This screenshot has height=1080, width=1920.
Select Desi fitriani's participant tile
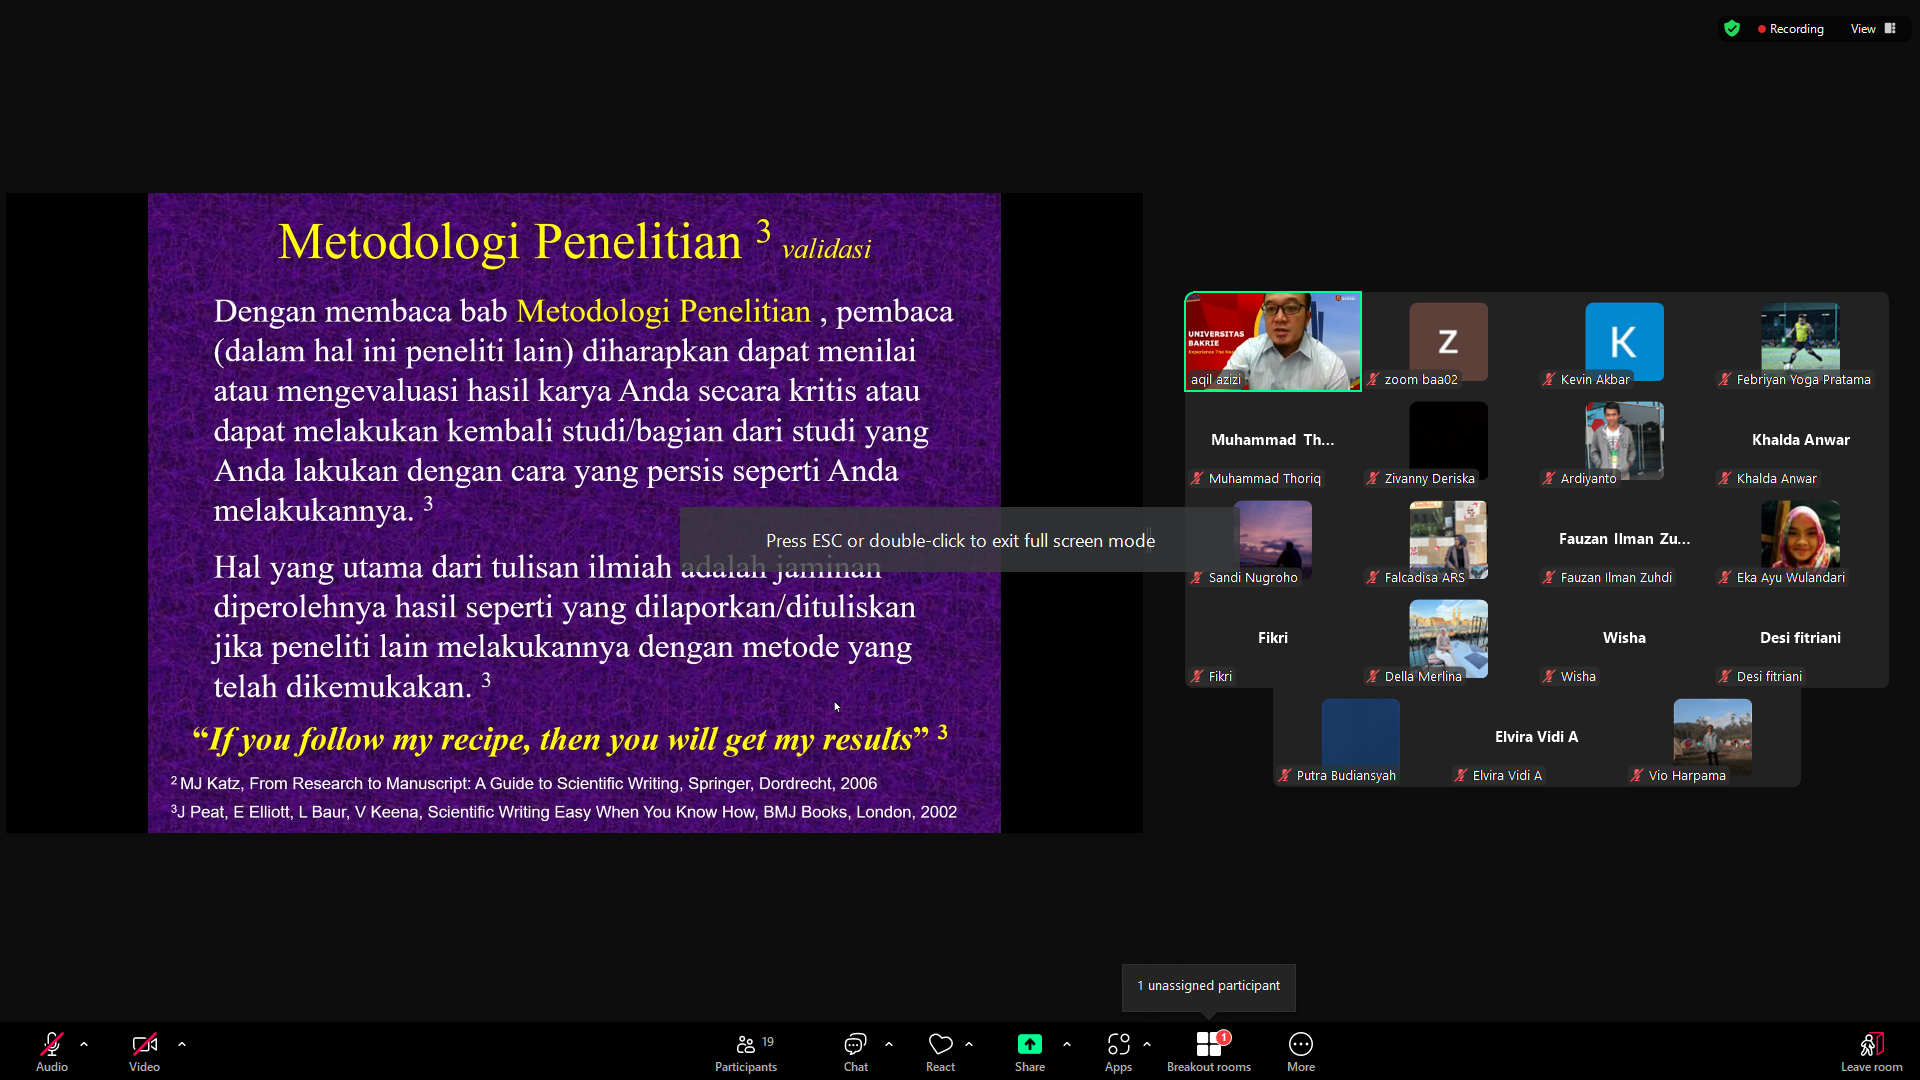pos(1801,638)
